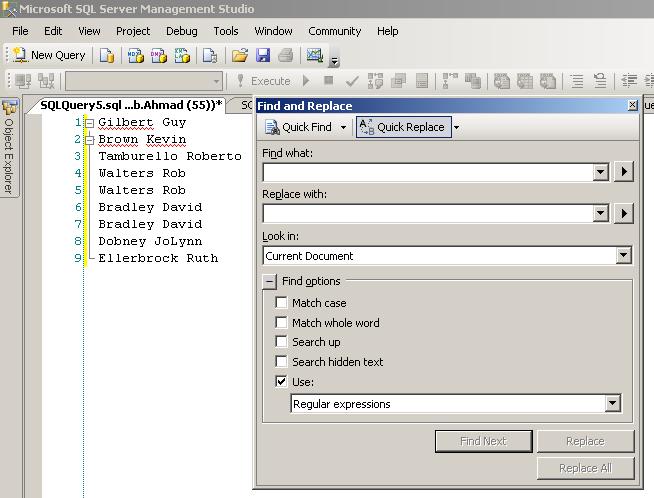The image size is (654, 498).
Task: Click in the Find what input field
Action: pos(428,172)
